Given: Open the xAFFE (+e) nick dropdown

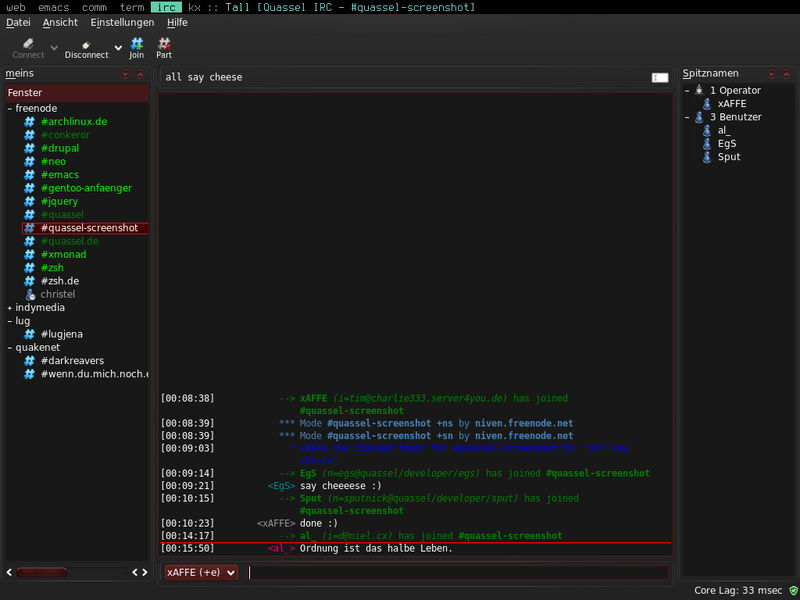Looking at the screenshot, I should [201, 572].
